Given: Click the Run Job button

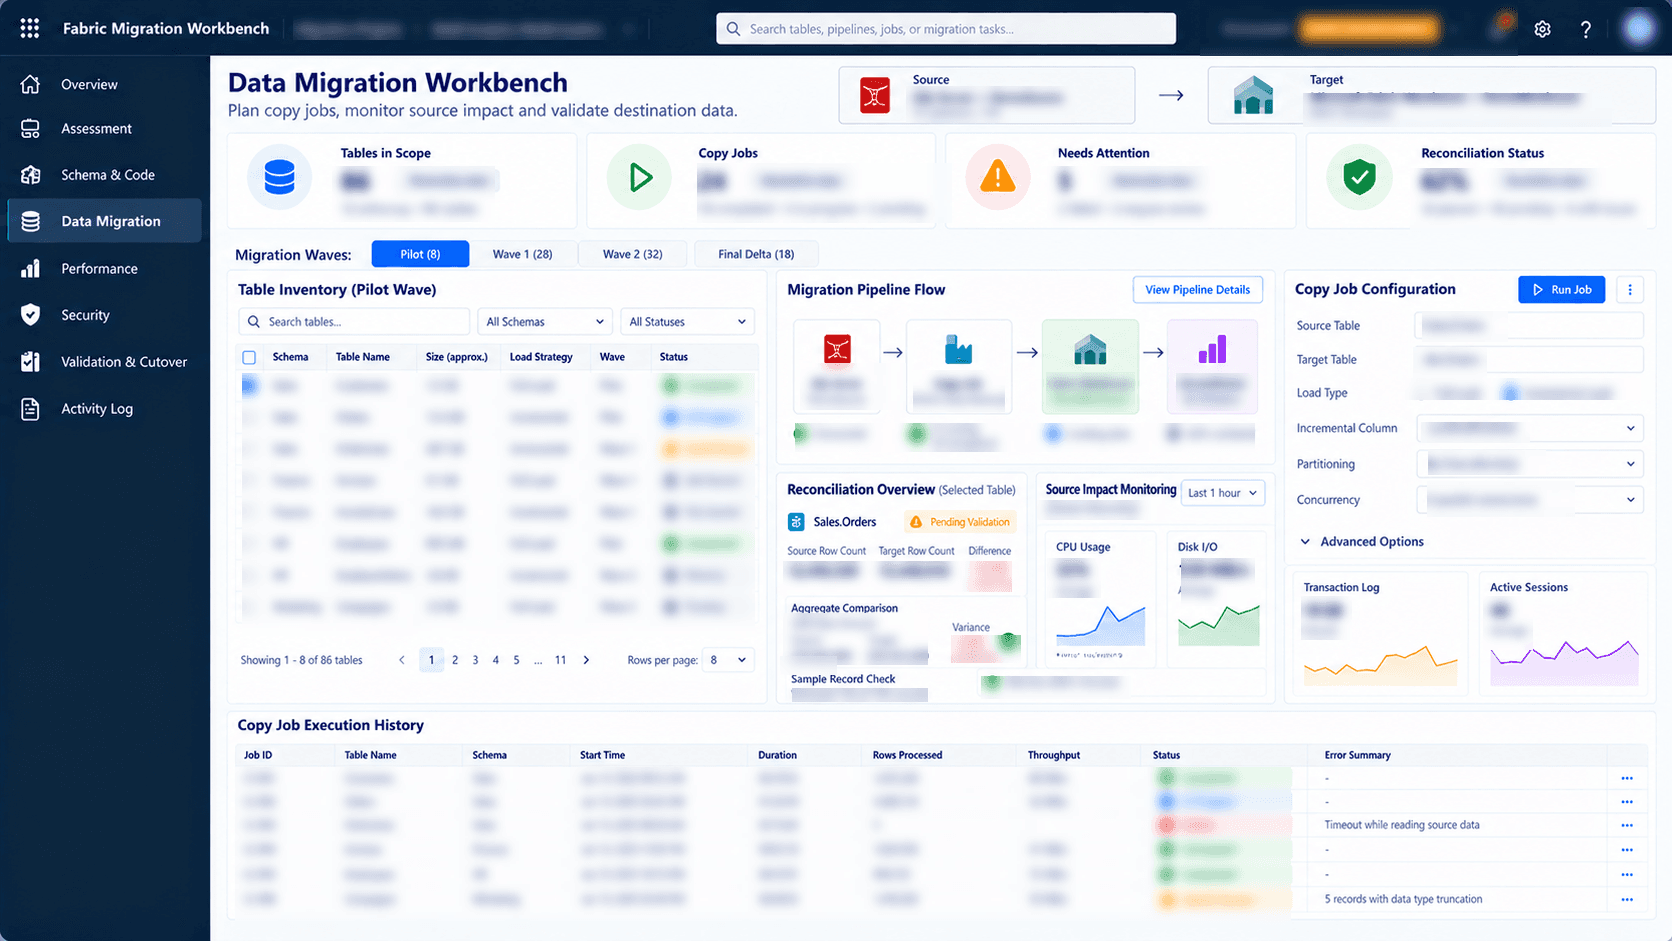Looking at the screenshot, I should 1561,289.
